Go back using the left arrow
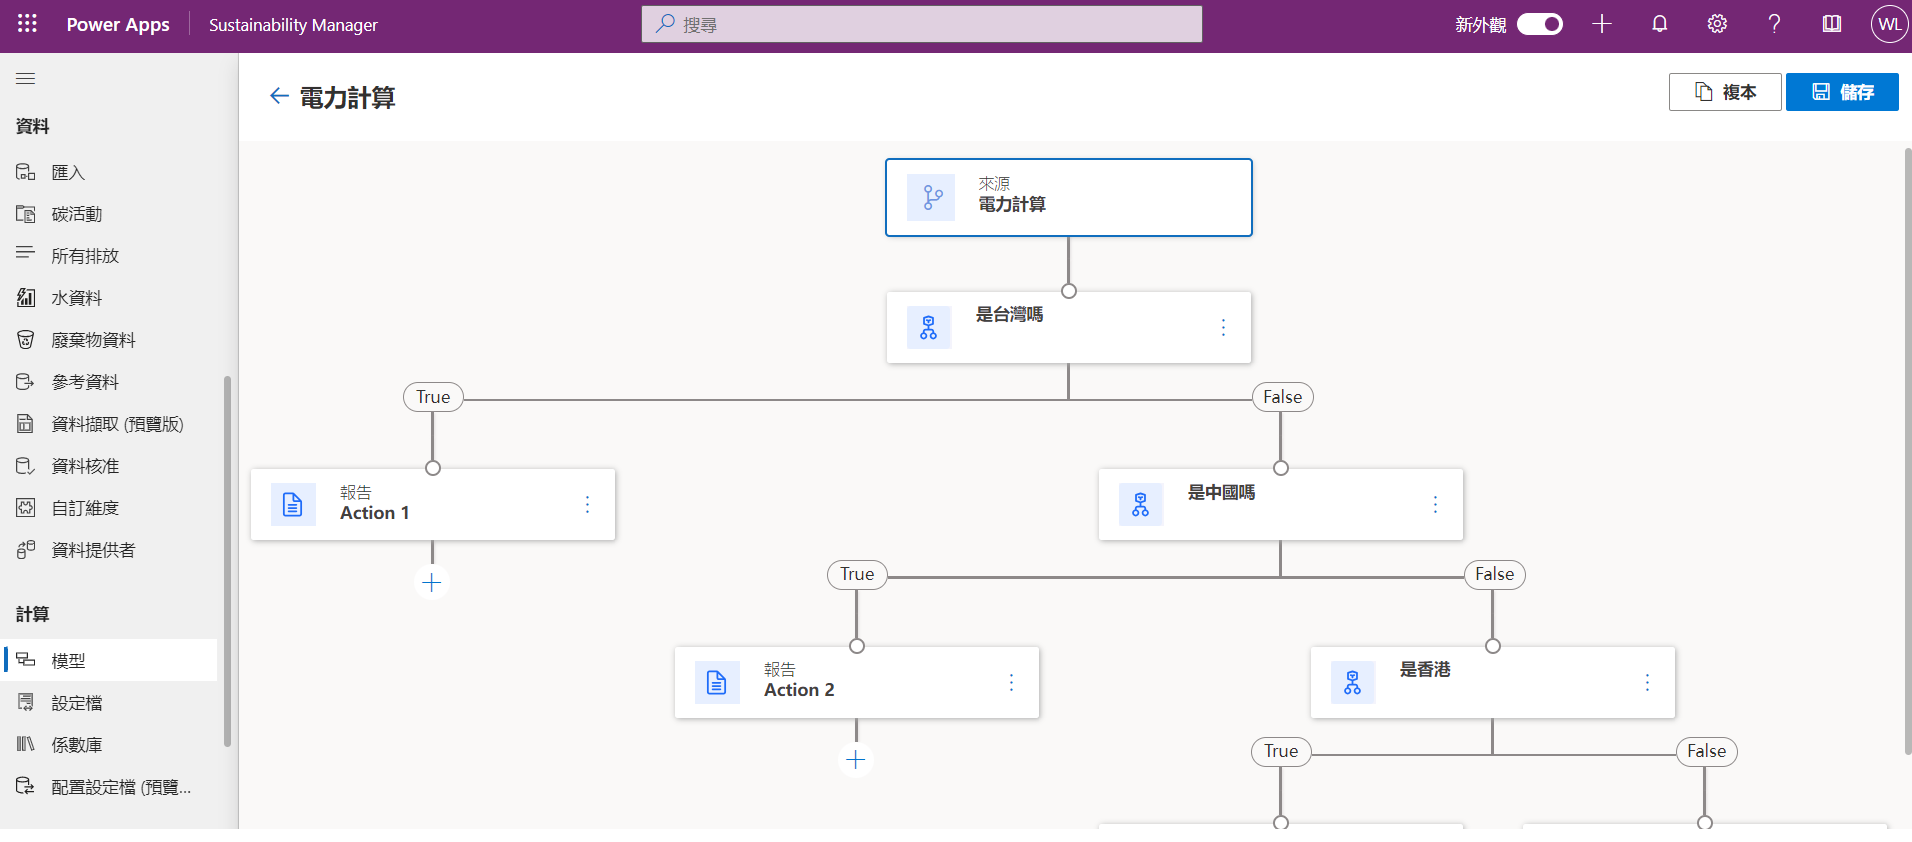Viewport: 1912px width, 842px height. point(279,96)
